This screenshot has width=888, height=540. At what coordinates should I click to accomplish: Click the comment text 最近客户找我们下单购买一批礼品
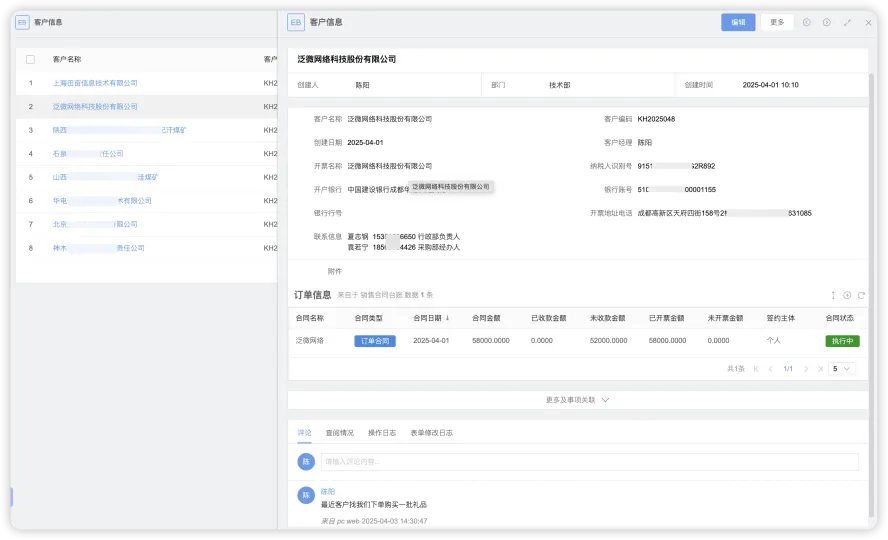pyautogui.click(x=374, y=505)
